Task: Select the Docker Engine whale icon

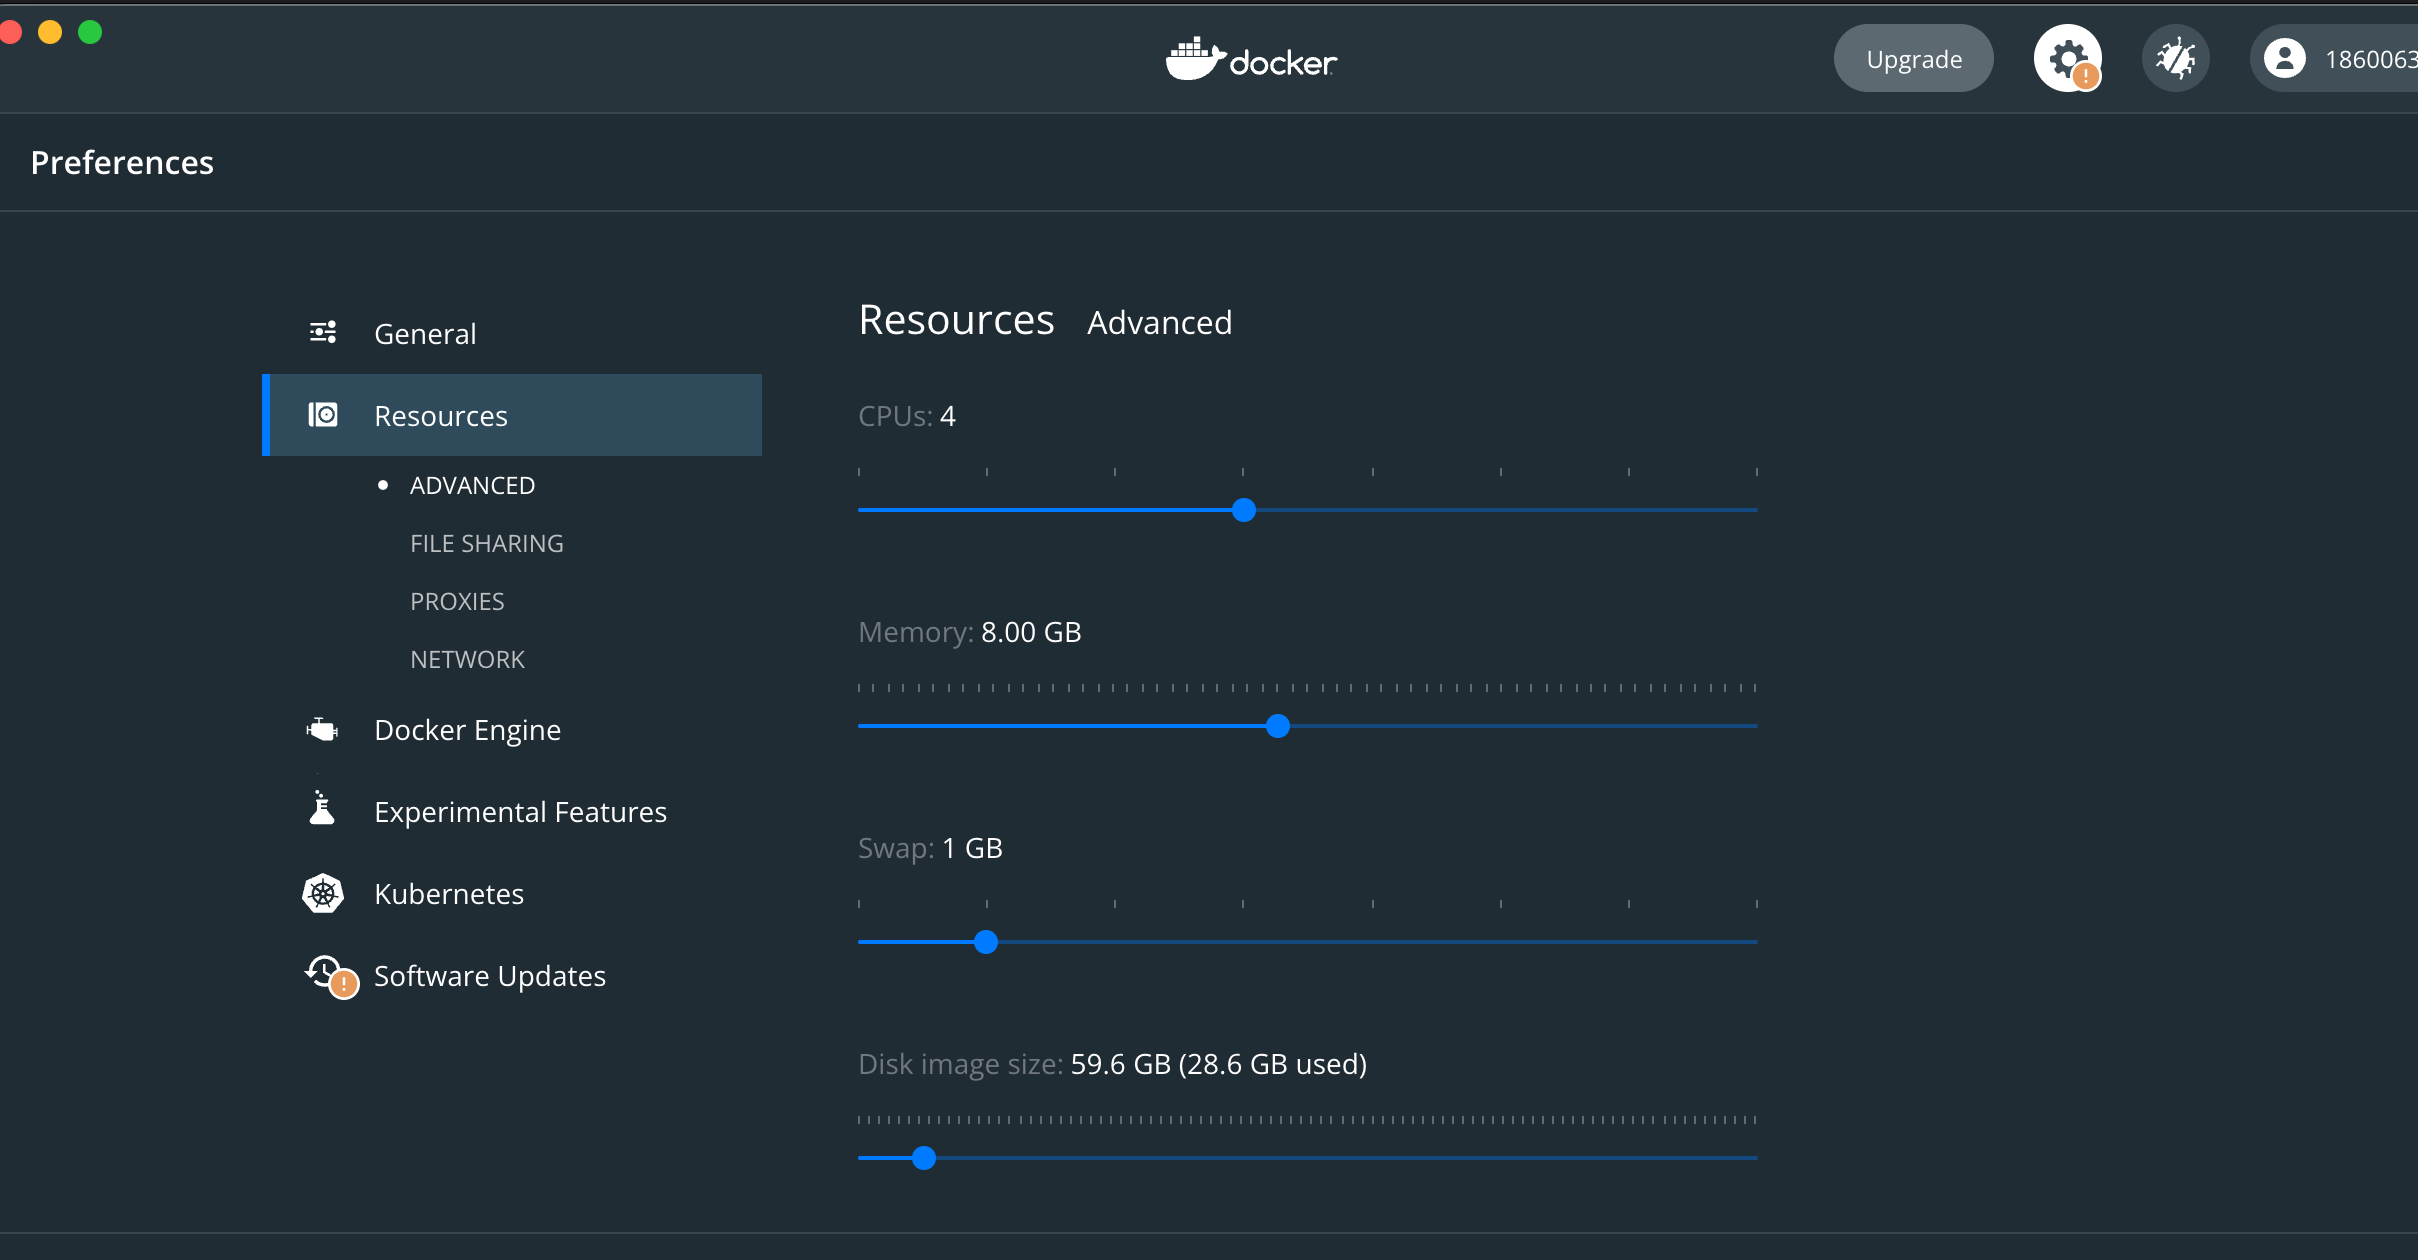Action: 321,729
